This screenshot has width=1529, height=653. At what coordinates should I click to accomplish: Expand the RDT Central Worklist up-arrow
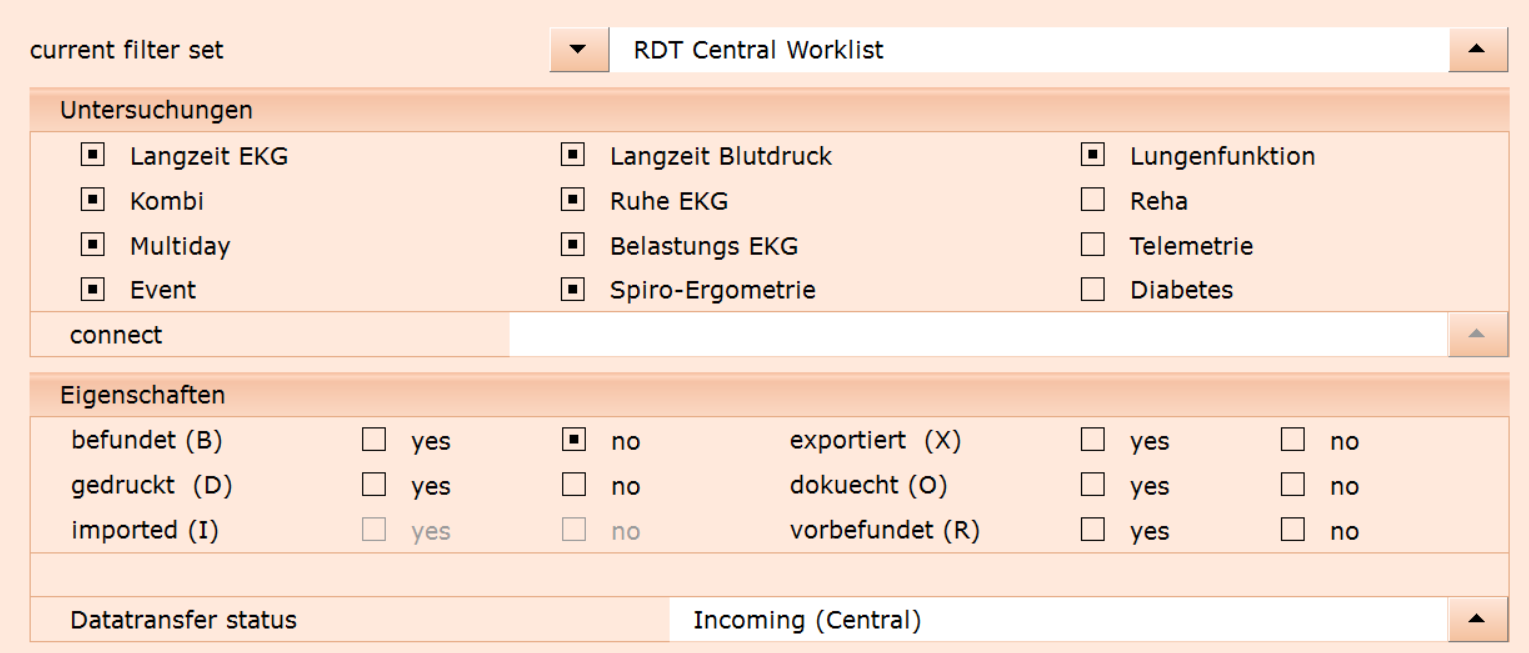click(x=1478, y=49)
